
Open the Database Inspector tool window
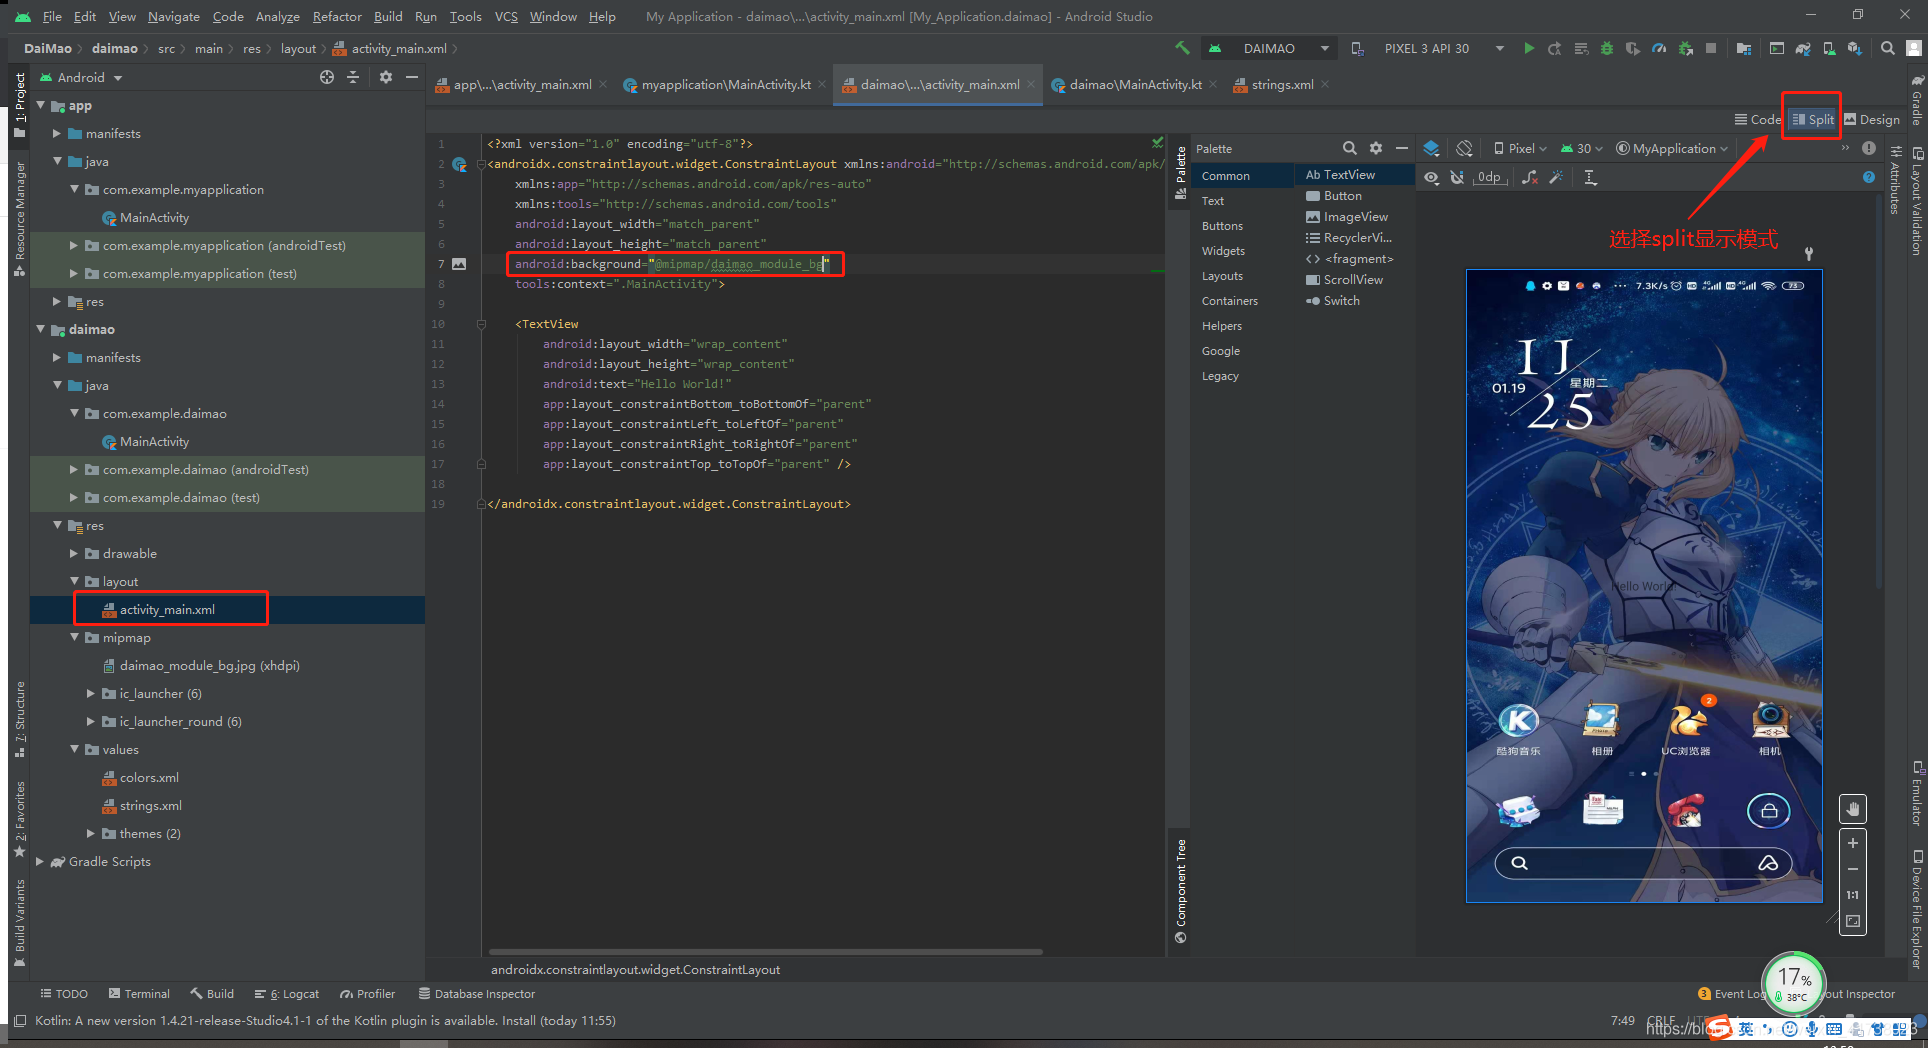477,994
